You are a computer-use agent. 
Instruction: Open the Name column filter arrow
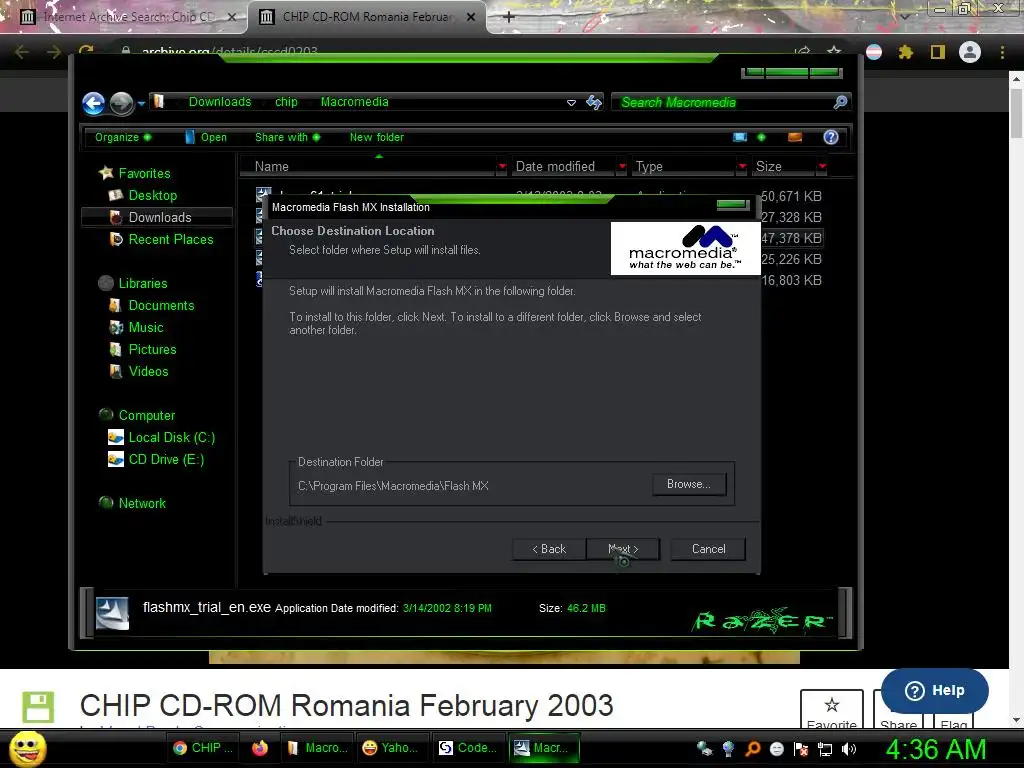click(502, 167)
